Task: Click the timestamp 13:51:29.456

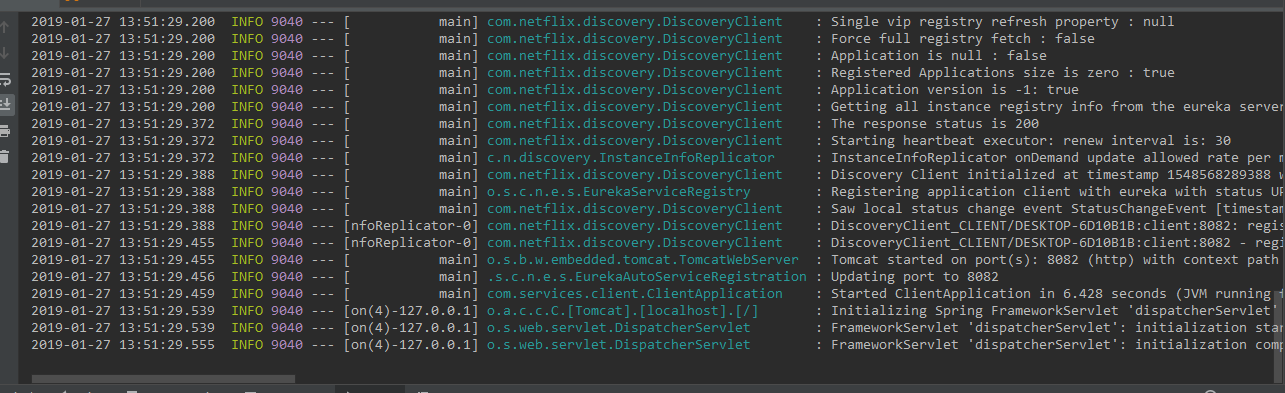Action: coord(167,276)
